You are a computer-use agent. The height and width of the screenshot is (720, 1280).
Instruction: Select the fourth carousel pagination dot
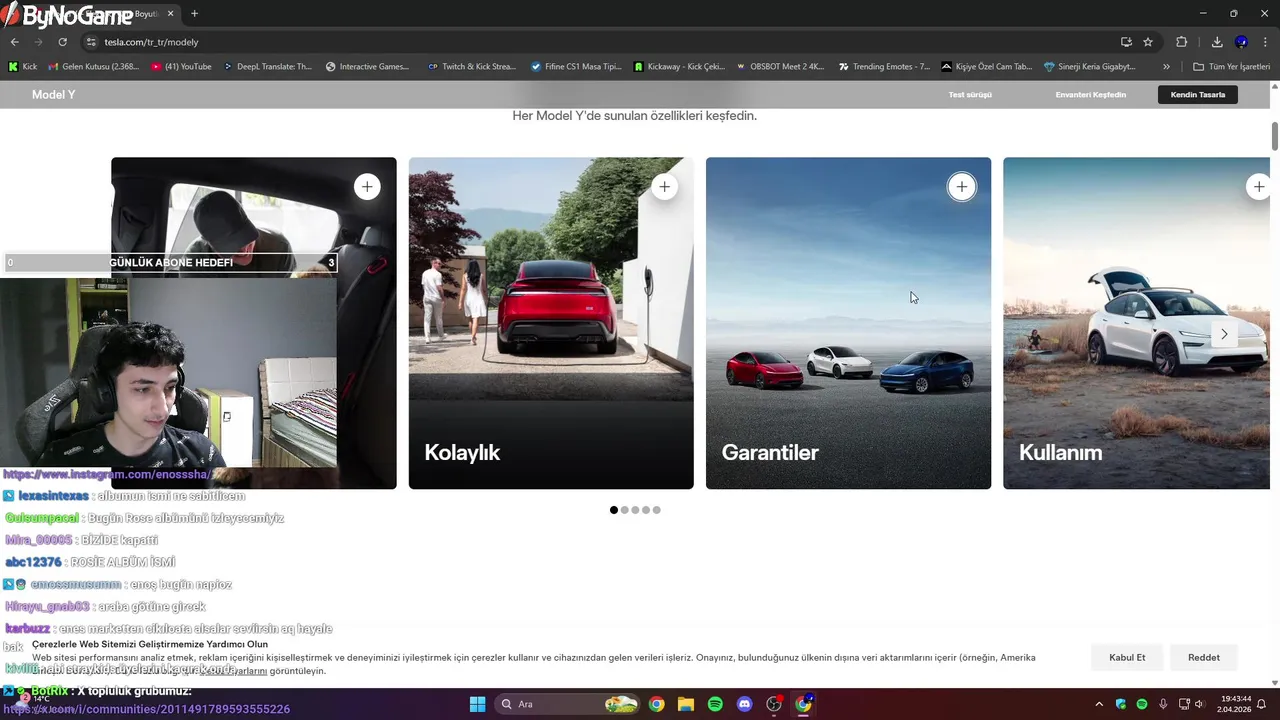tap(646, 510)
